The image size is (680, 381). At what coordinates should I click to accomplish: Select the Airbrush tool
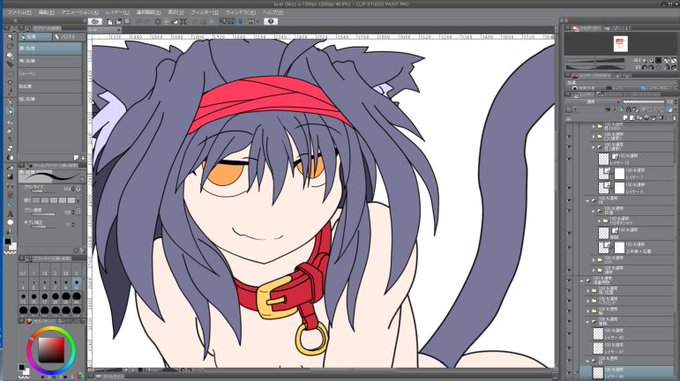click(10, 130)
